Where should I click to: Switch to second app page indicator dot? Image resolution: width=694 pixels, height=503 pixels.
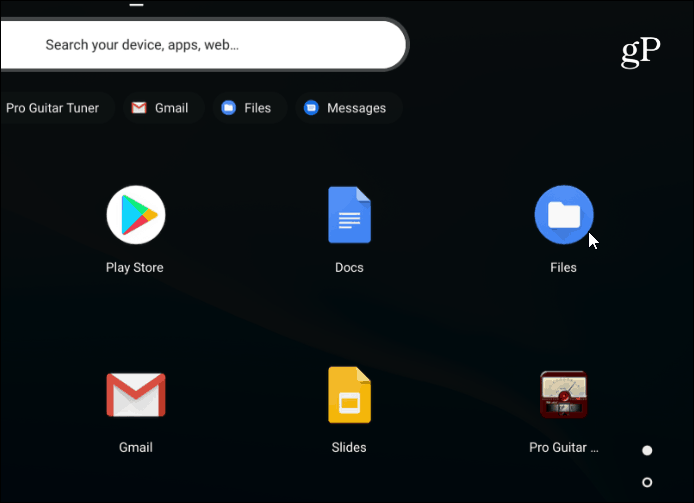click(x=647, y=482)
